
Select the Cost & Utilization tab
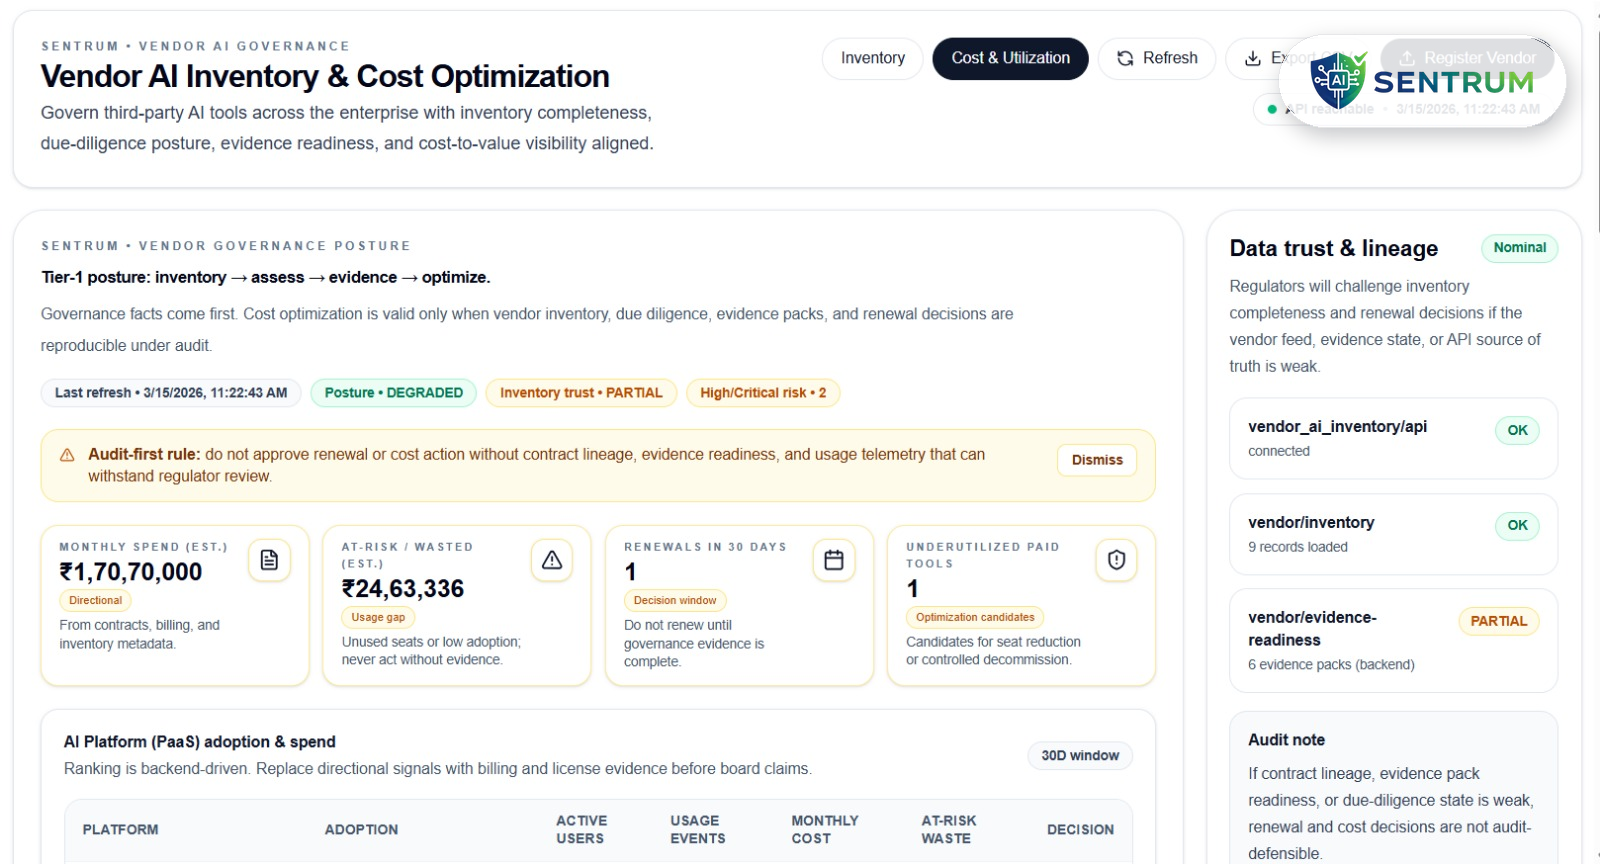(1010, 58)
